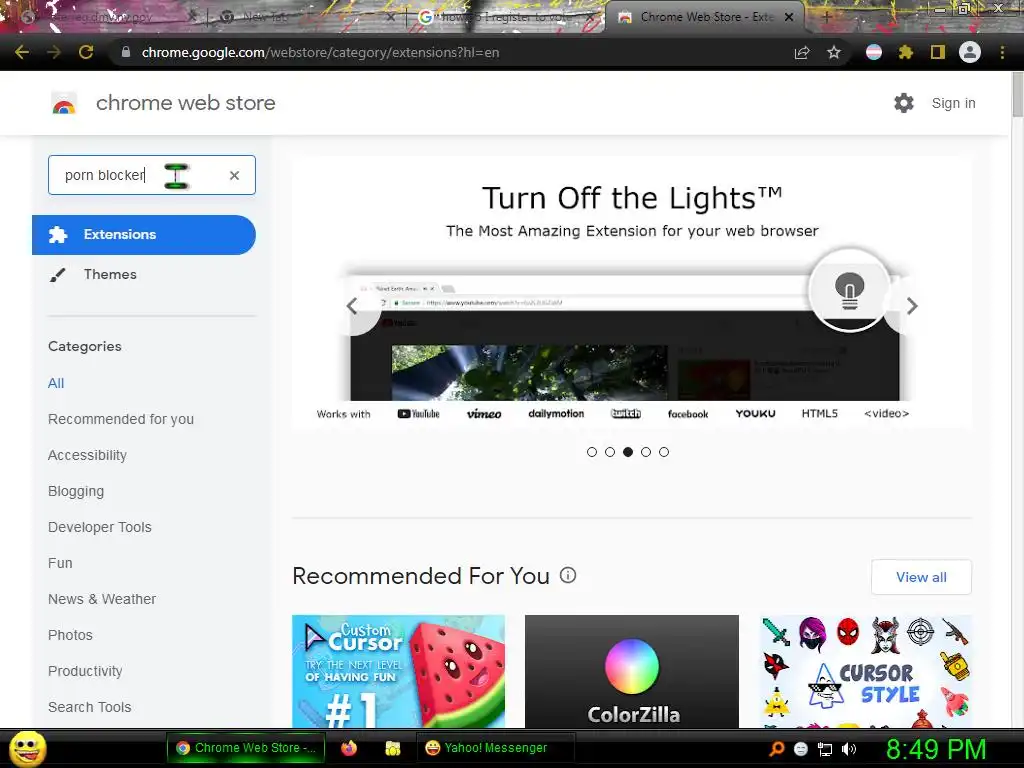Open Yahoo! Messenger from the taskbar

pos(495,748)
